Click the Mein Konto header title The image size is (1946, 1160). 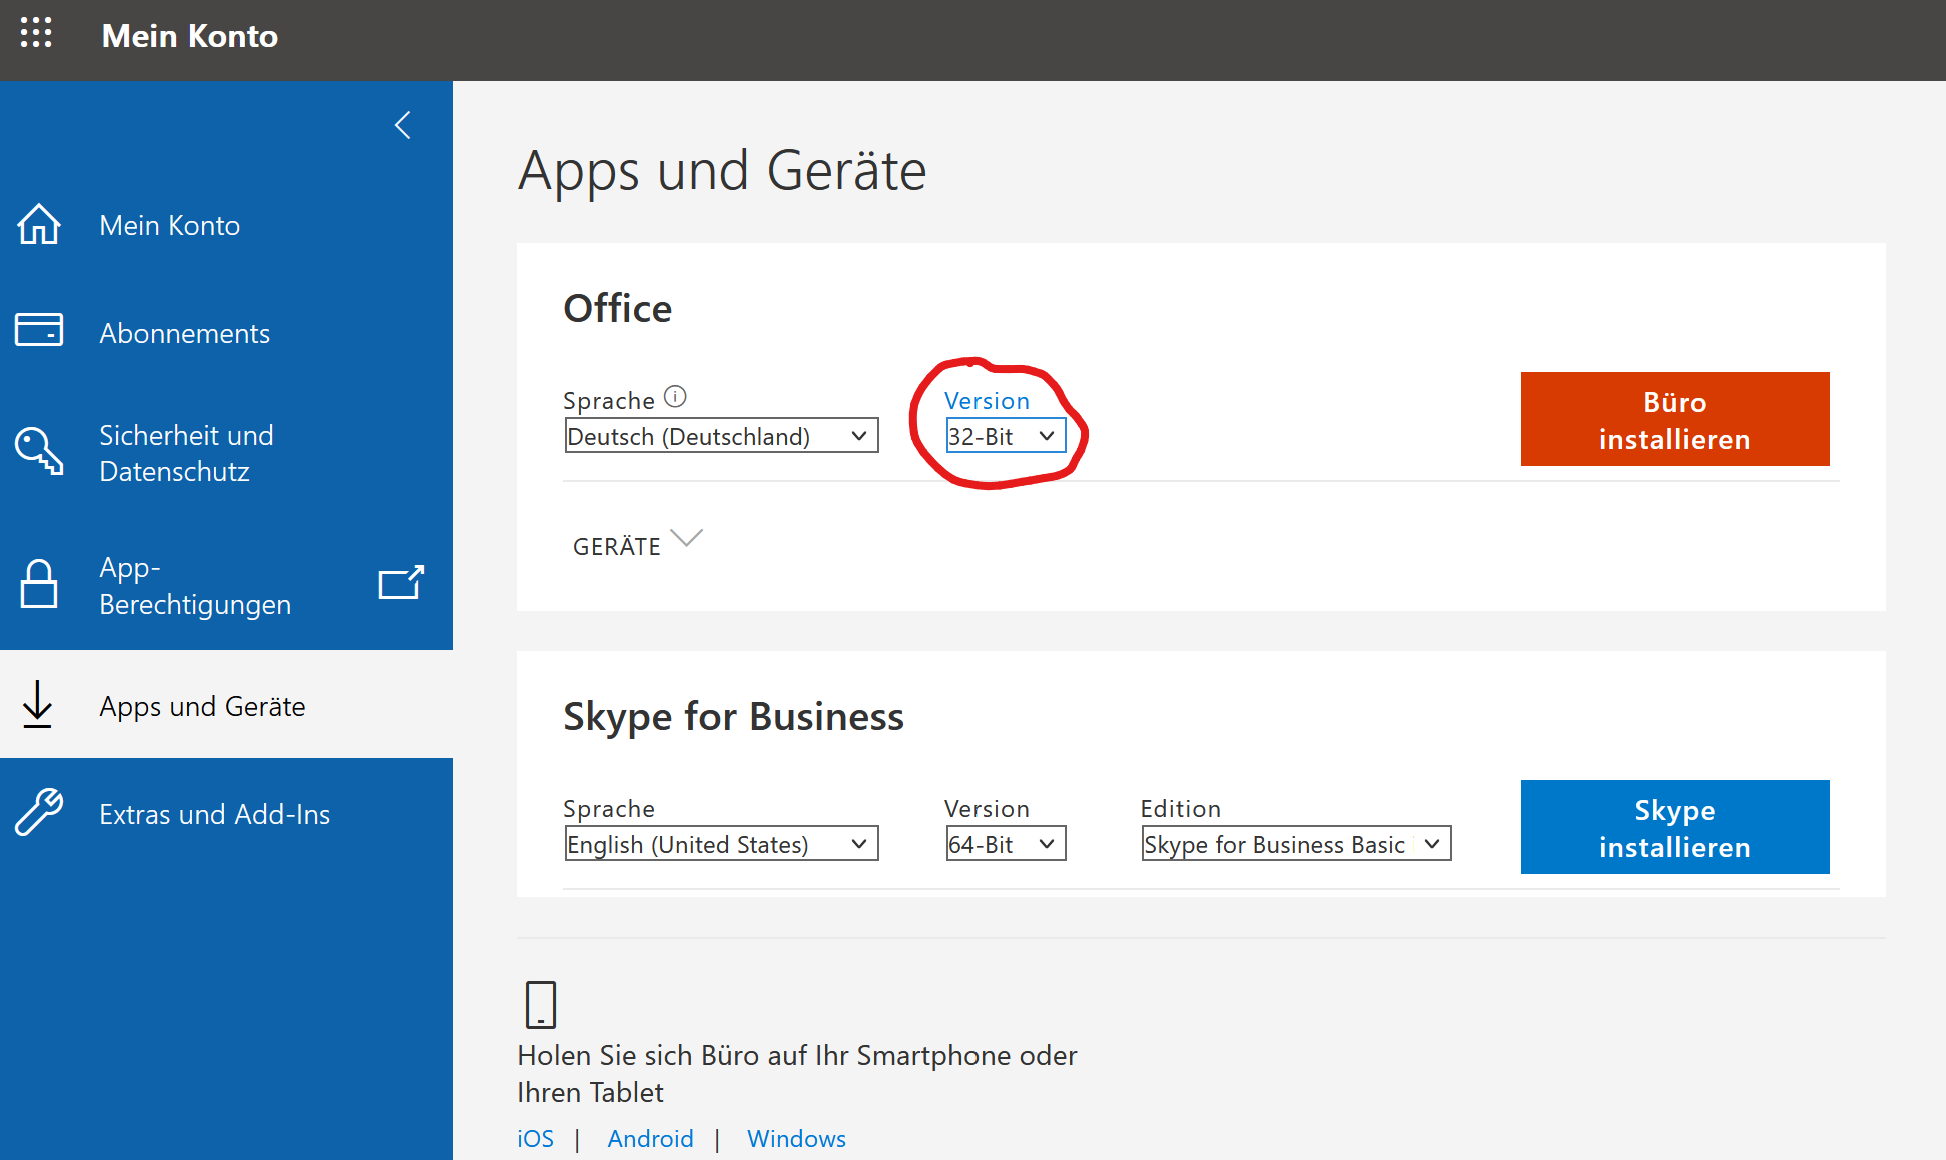click(x=190, y=36)
